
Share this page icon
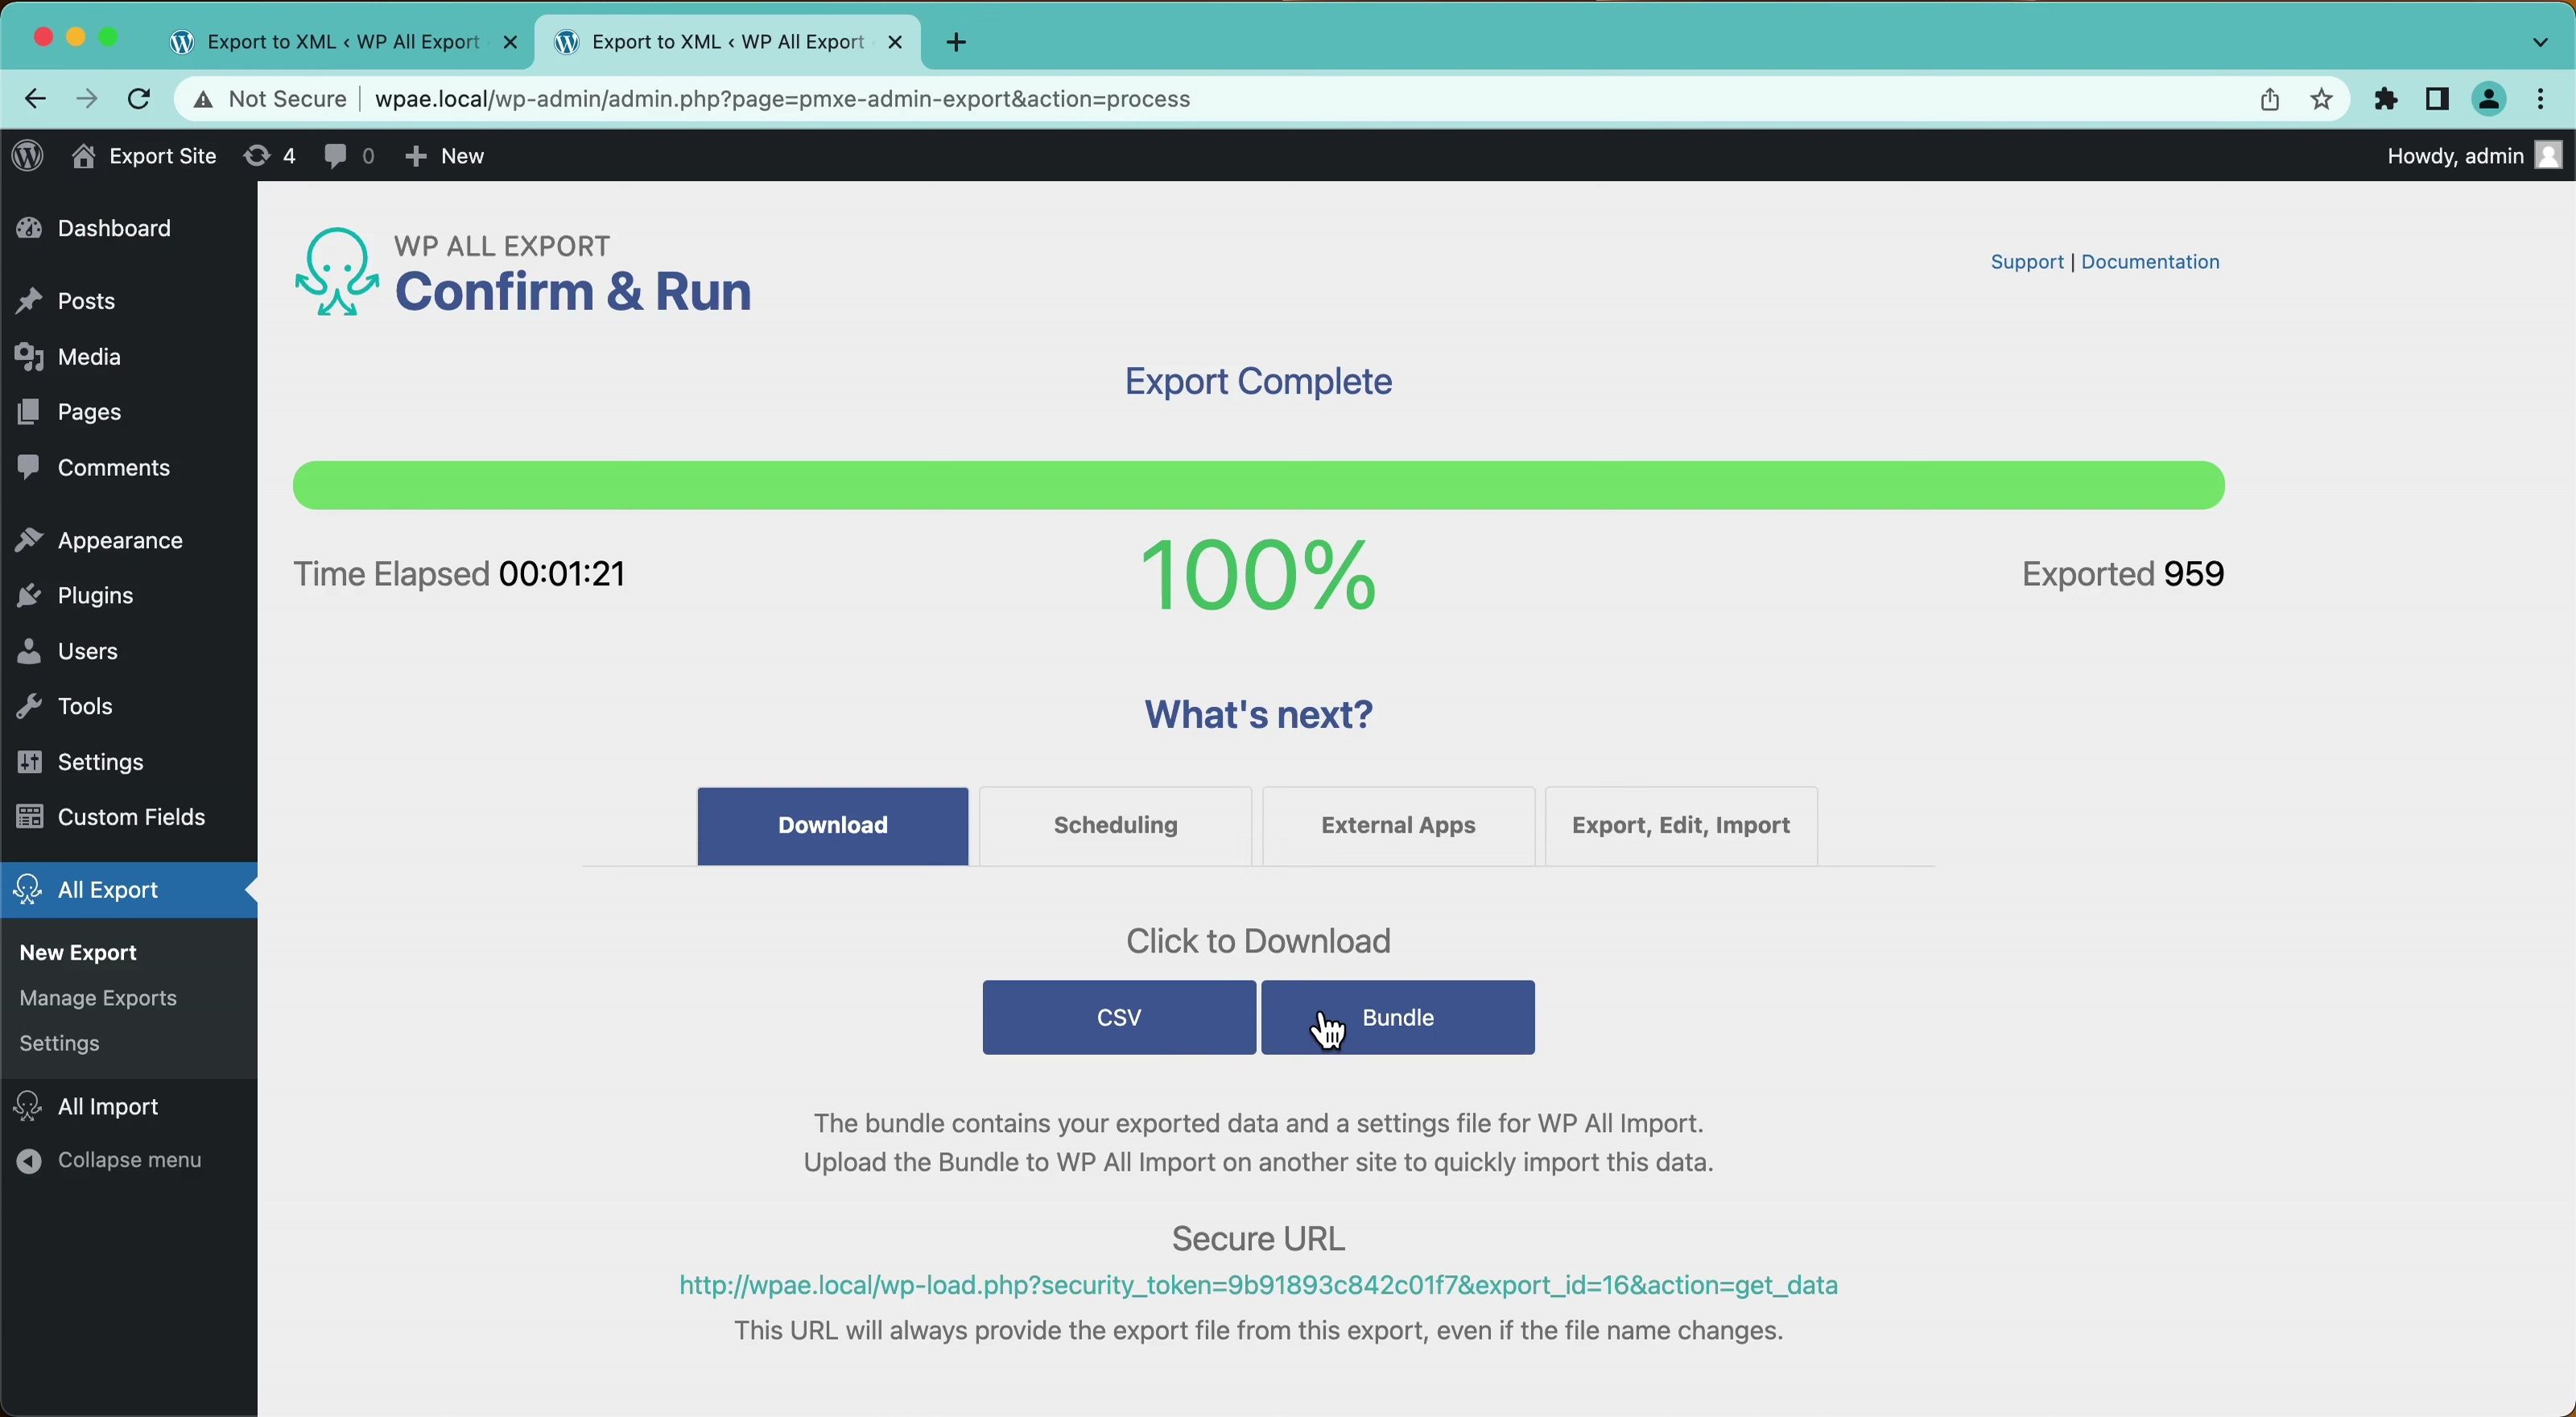pos(2269,99)
